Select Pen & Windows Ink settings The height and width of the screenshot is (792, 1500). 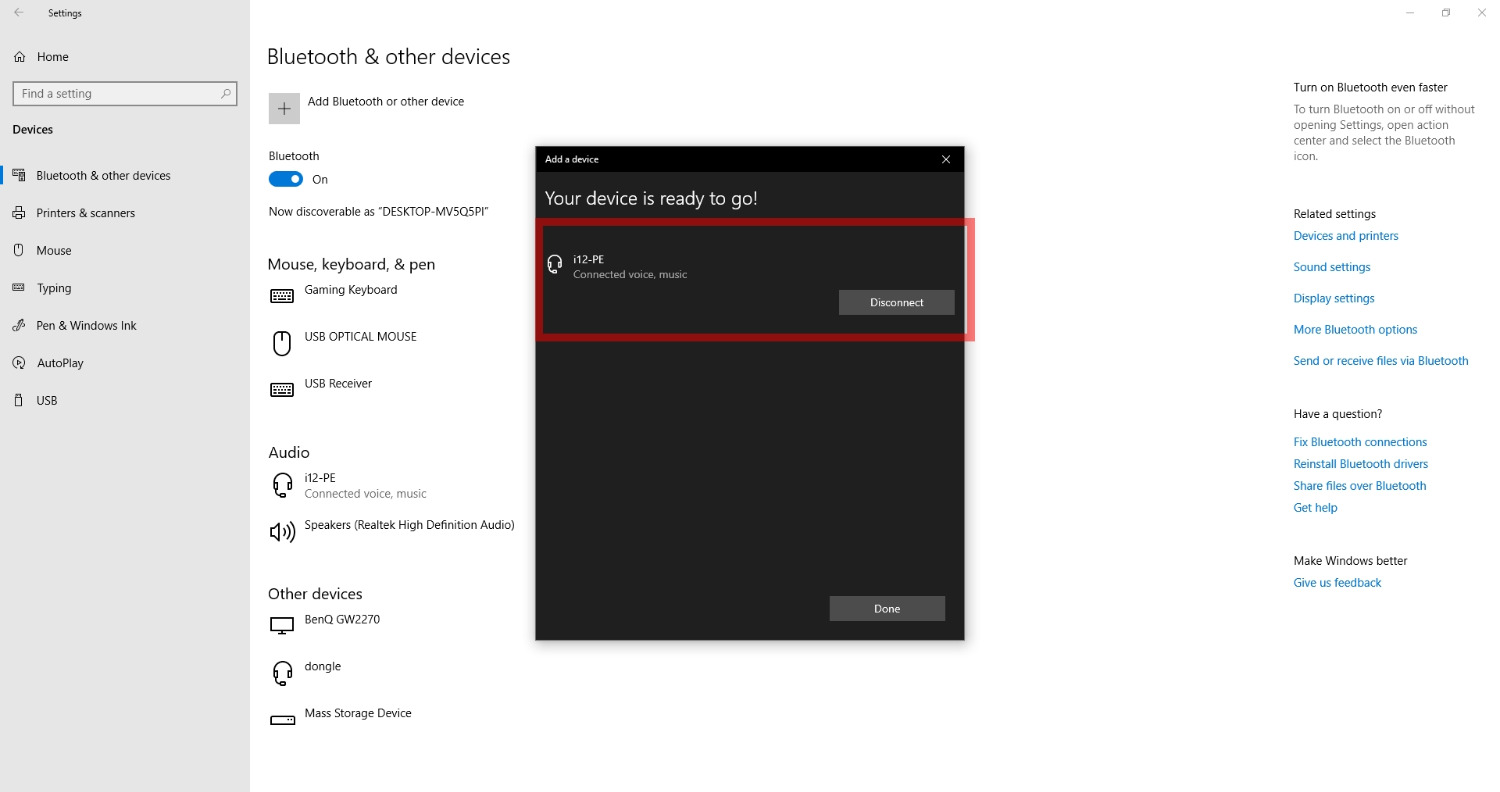pos(19,325)
